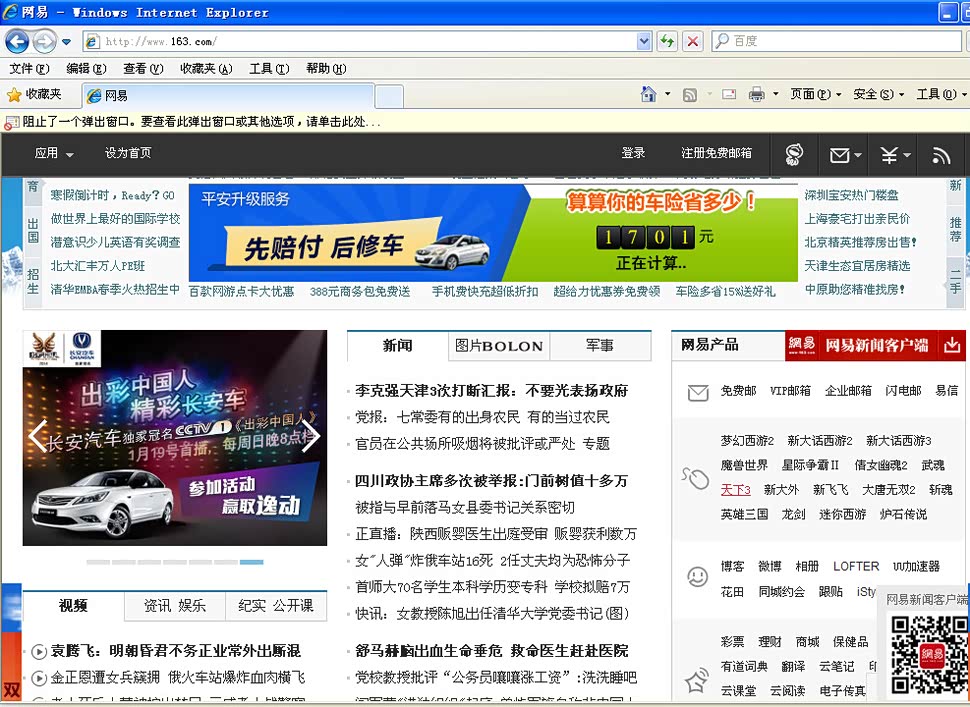
Task: Expand the Print dropdown arrow
Action: click(776, 94)
